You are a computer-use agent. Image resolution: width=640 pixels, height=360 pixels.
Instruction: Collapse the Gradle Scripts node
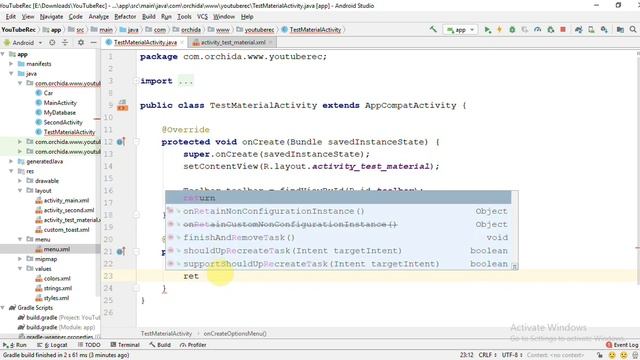click(4, 308)
